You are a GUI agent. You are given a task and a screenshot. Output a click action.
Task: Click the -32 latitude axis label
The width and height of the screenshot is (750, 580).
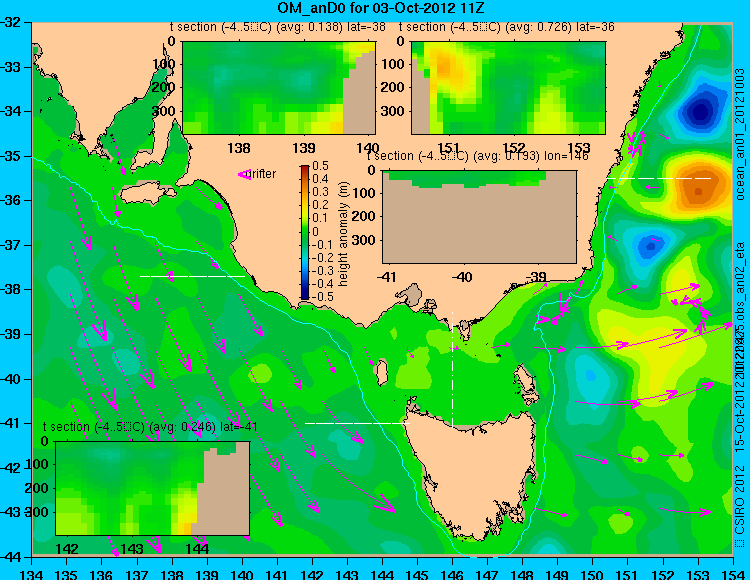(11, 22)
